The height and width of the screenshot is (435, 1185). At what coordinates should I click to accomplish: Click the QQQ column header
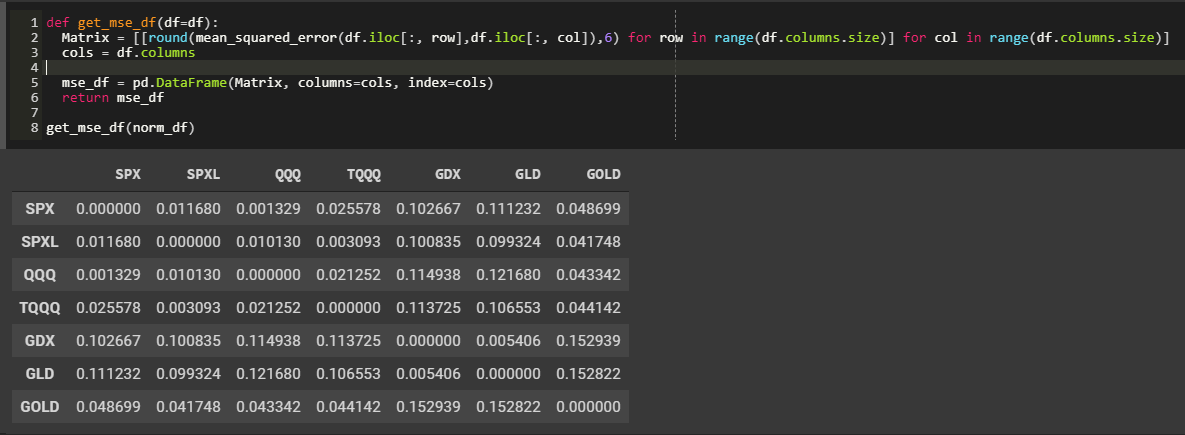(288, 174)
